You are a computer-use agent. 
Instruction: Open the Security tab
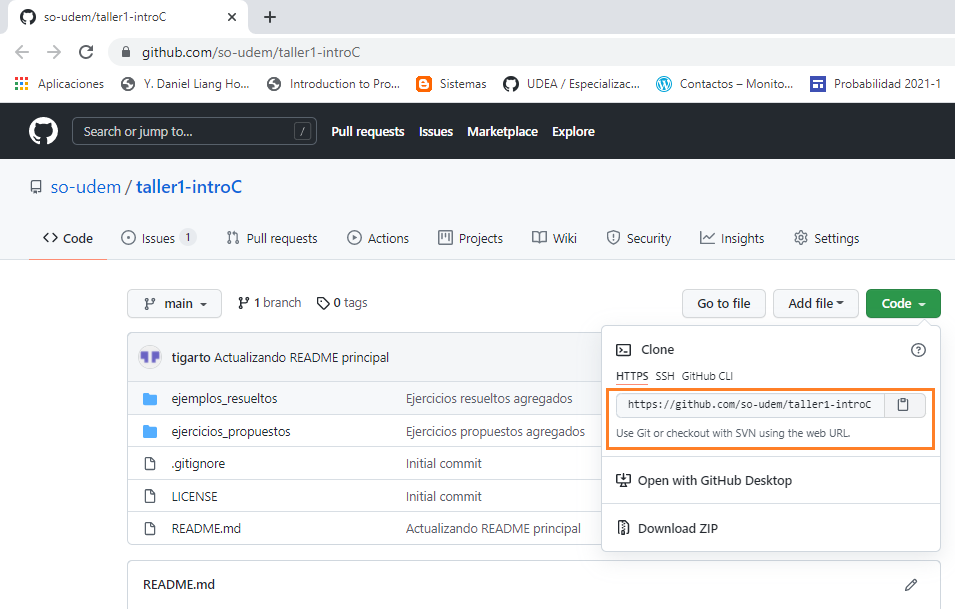[639, 238]
